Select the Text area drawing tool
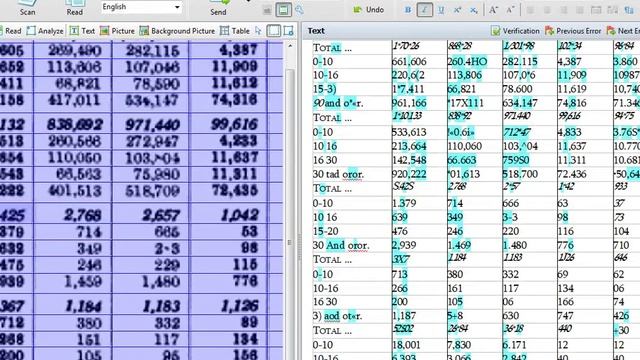Viewport: 640px width, 360px height. 82,31
